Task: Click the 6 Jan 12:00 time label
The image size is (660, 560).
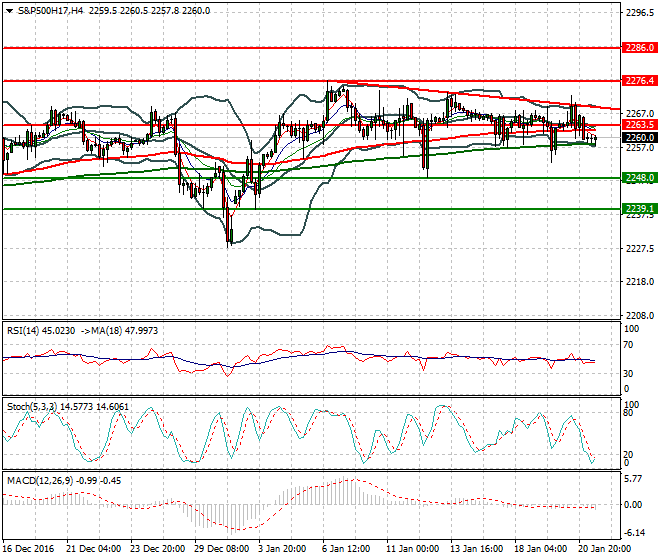Action: tap(346, 549)
